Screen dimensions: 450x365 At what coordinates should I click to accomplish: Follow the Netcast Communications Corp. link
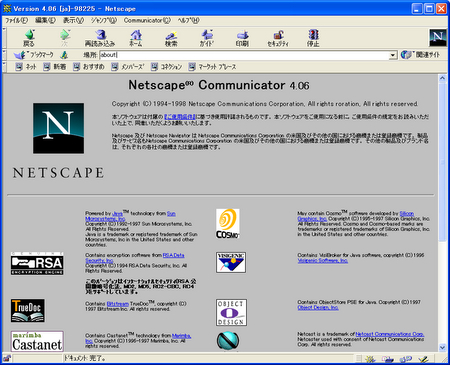(390, 334)
